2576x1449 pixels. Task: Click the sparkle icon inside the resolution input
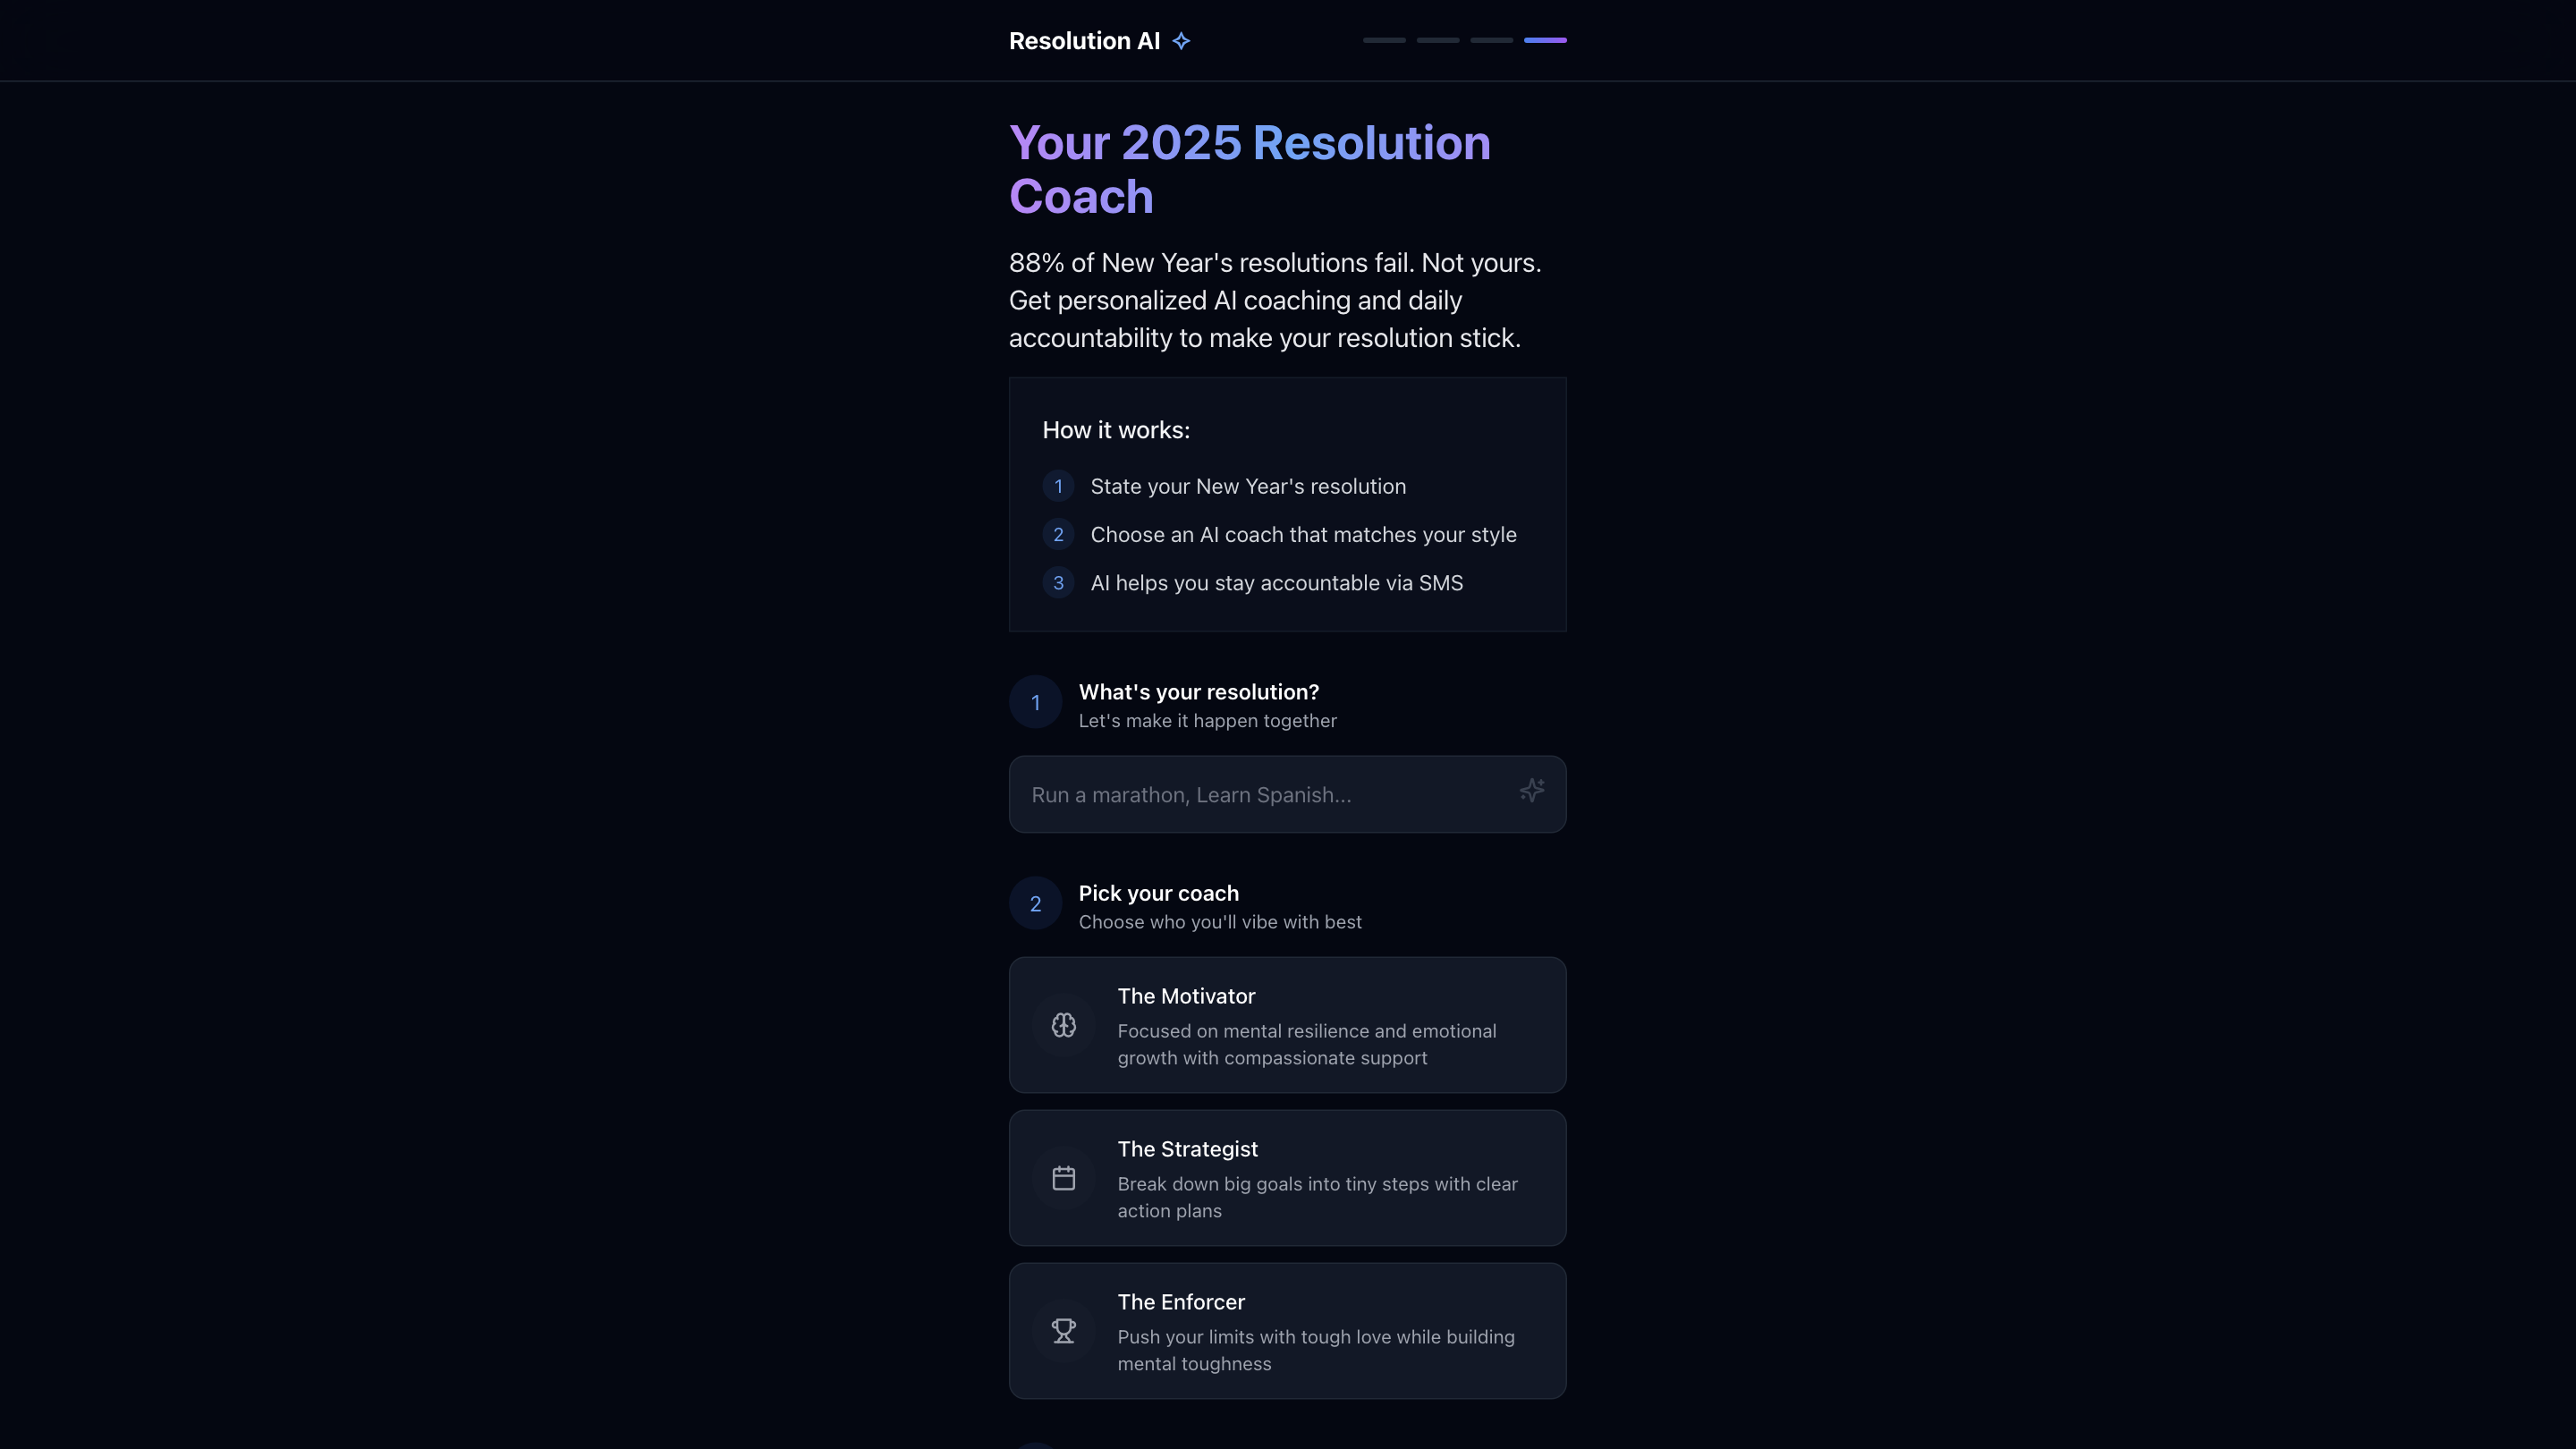1531,790
